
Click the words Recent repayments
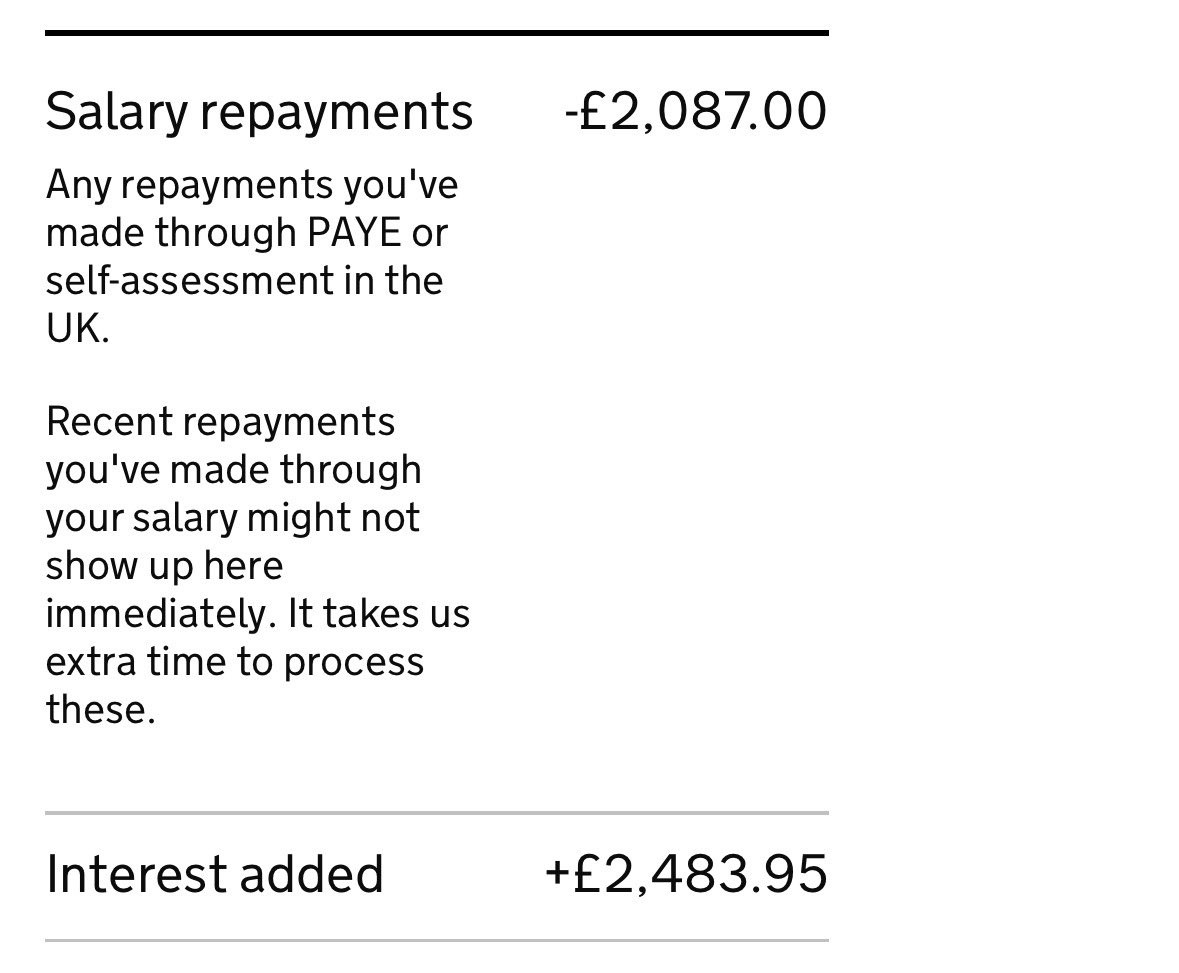[x=220, y=422]
